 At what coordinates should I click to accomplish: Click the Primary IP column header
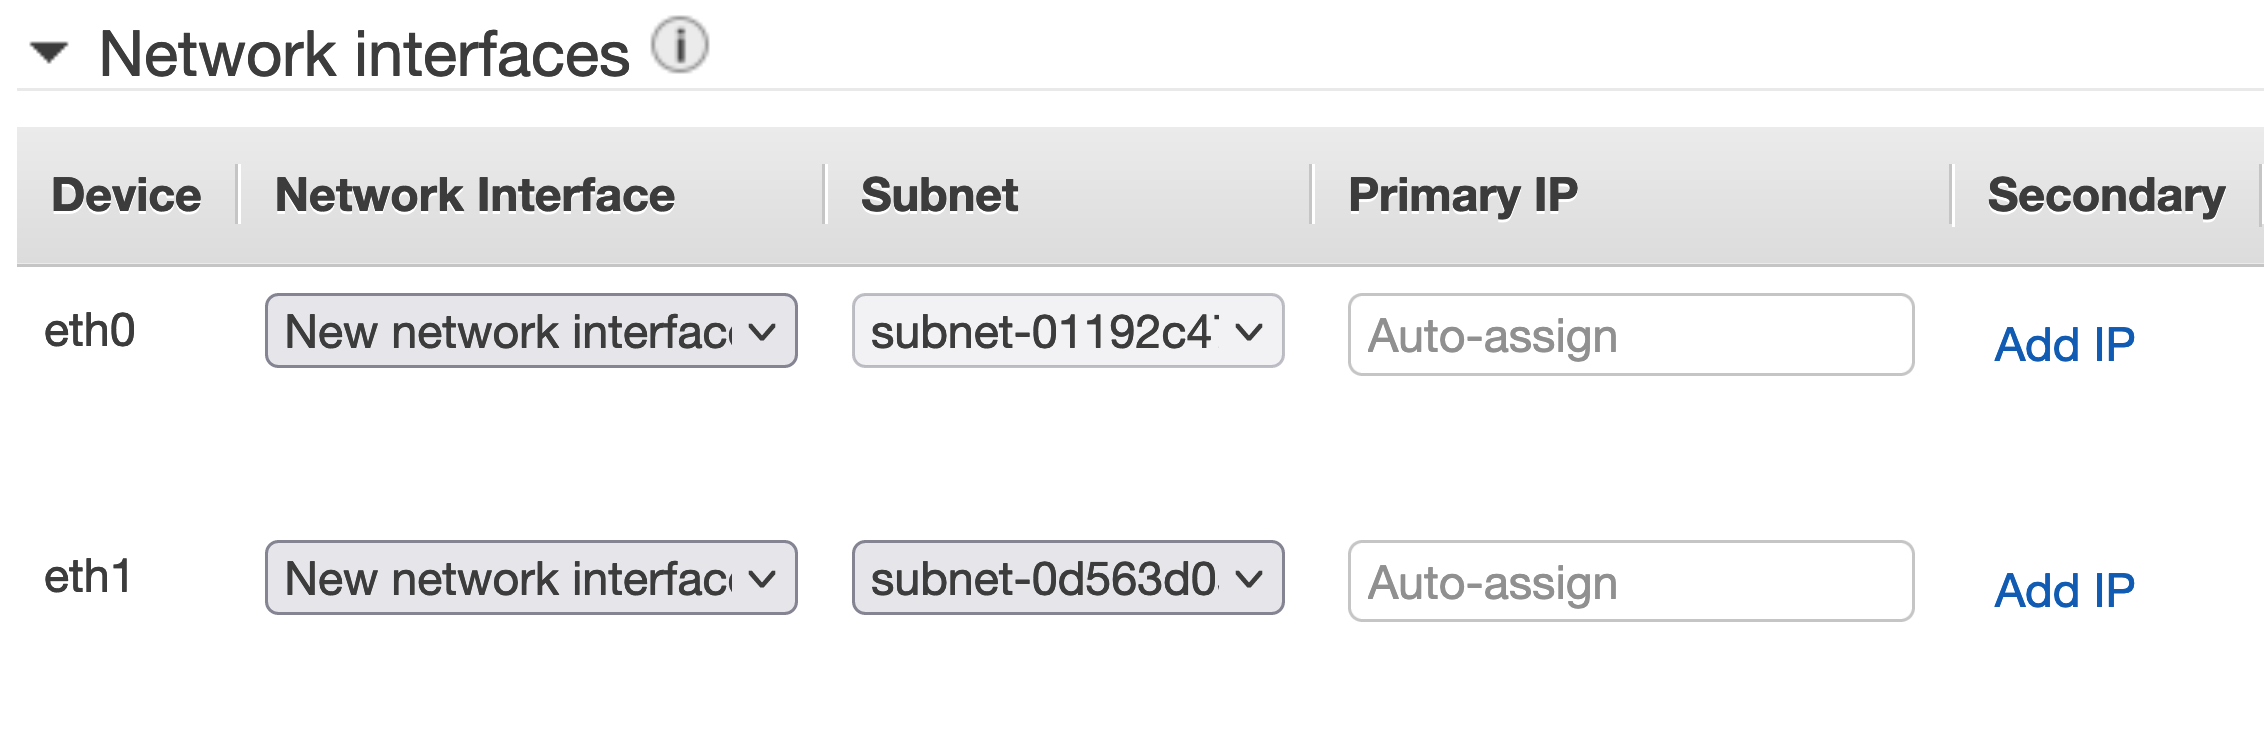1463,195
